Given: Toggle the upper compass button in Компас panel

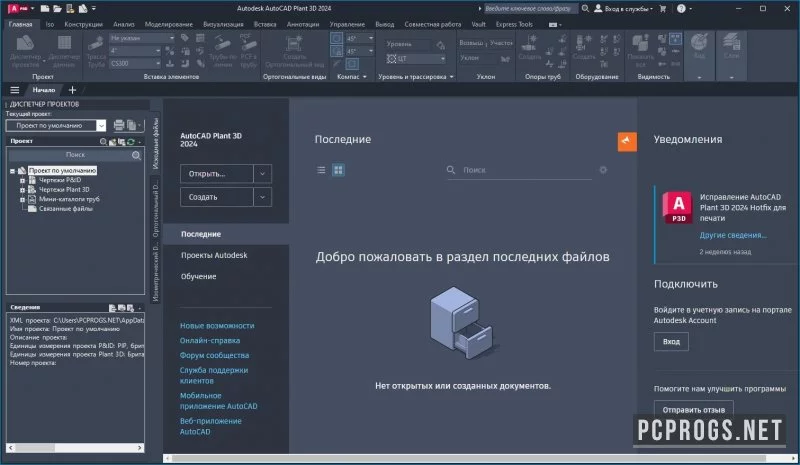Looking at the screenshot, I should tap(337, 38).
